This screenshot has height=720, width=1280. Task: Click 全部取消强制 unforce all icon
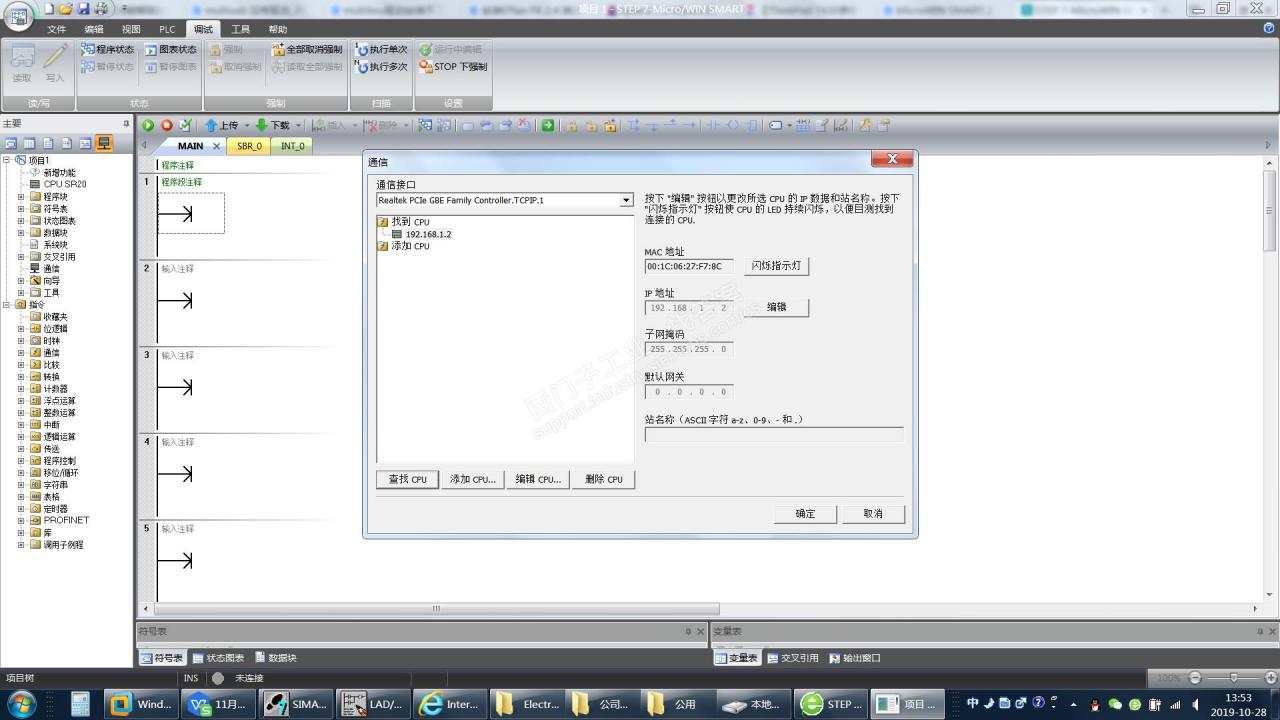tap(278, 49)
